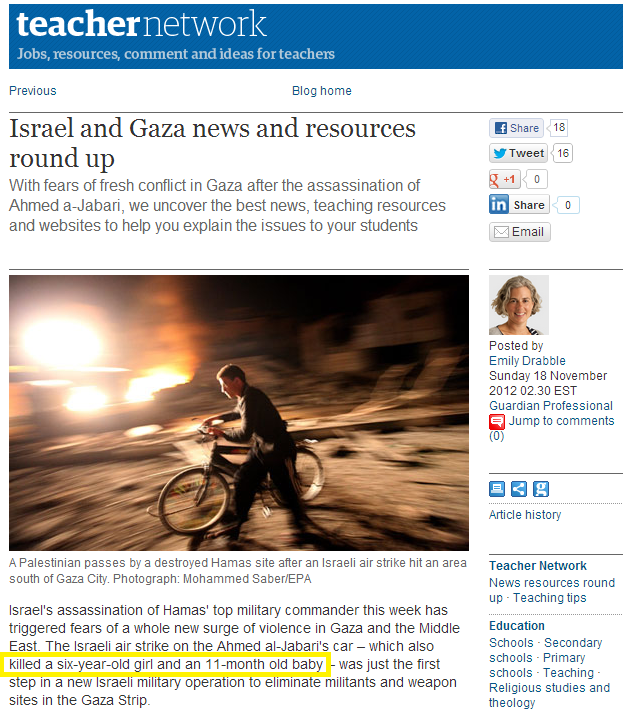Open the Guardian Professional link
The width and height of the screenshot is (623, 709).
click(x=551, y=406)
